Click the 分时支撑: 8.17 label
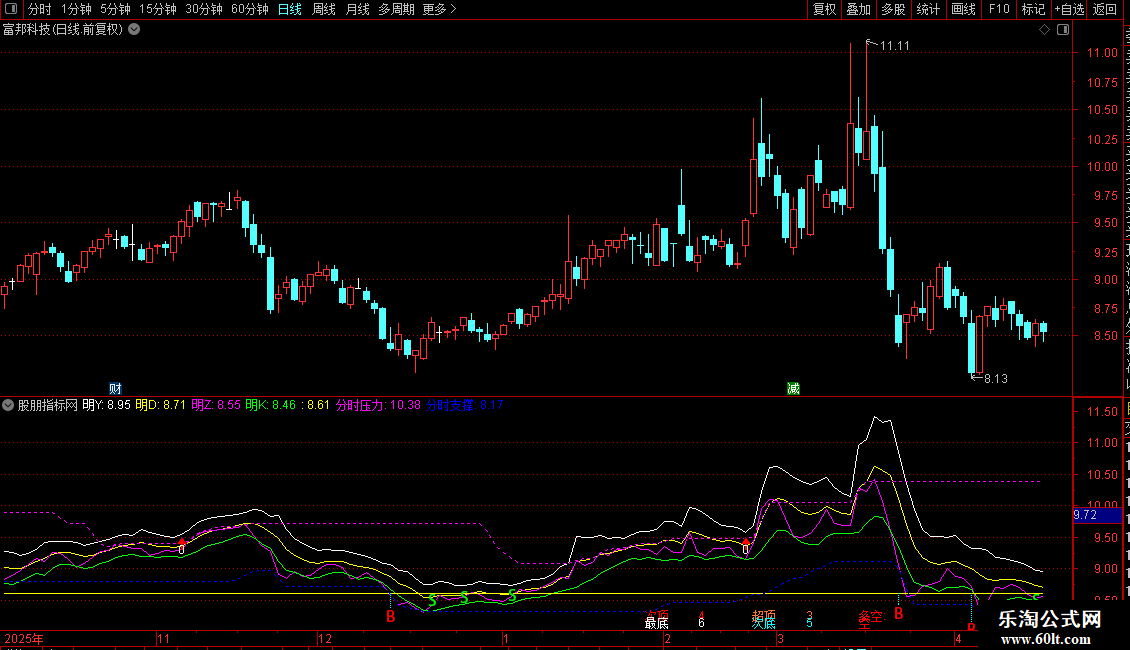 (x=465, y=405)
